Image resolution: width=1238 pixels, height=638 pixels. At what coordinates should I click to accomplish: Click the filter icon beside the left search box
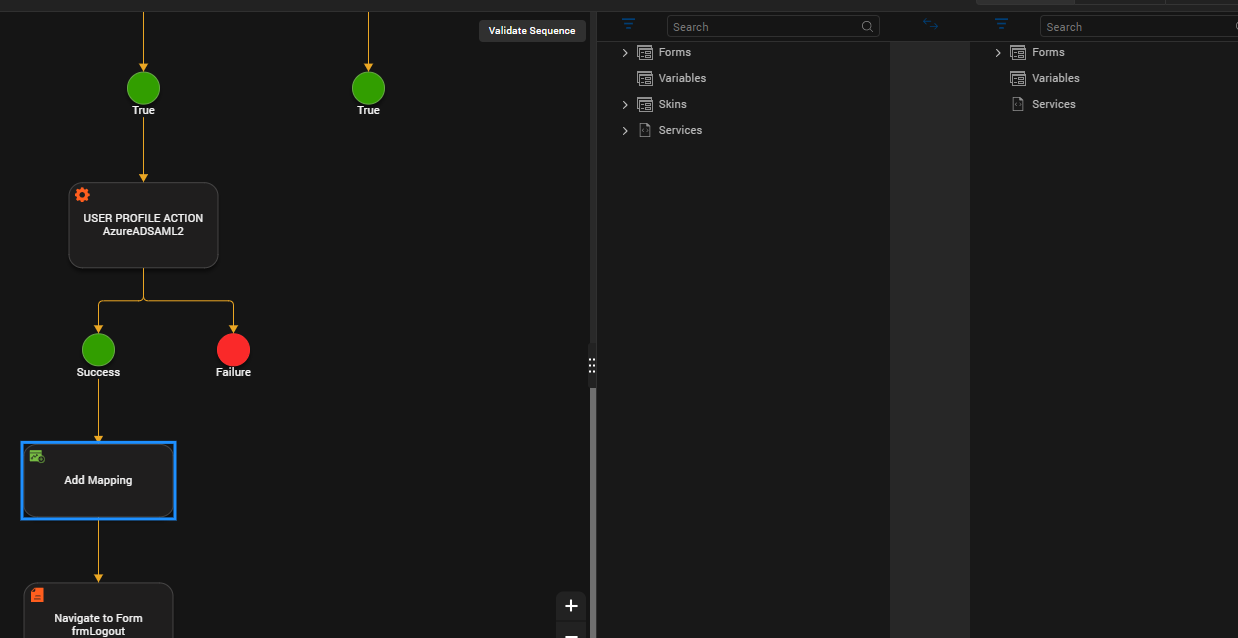[628, 24]
